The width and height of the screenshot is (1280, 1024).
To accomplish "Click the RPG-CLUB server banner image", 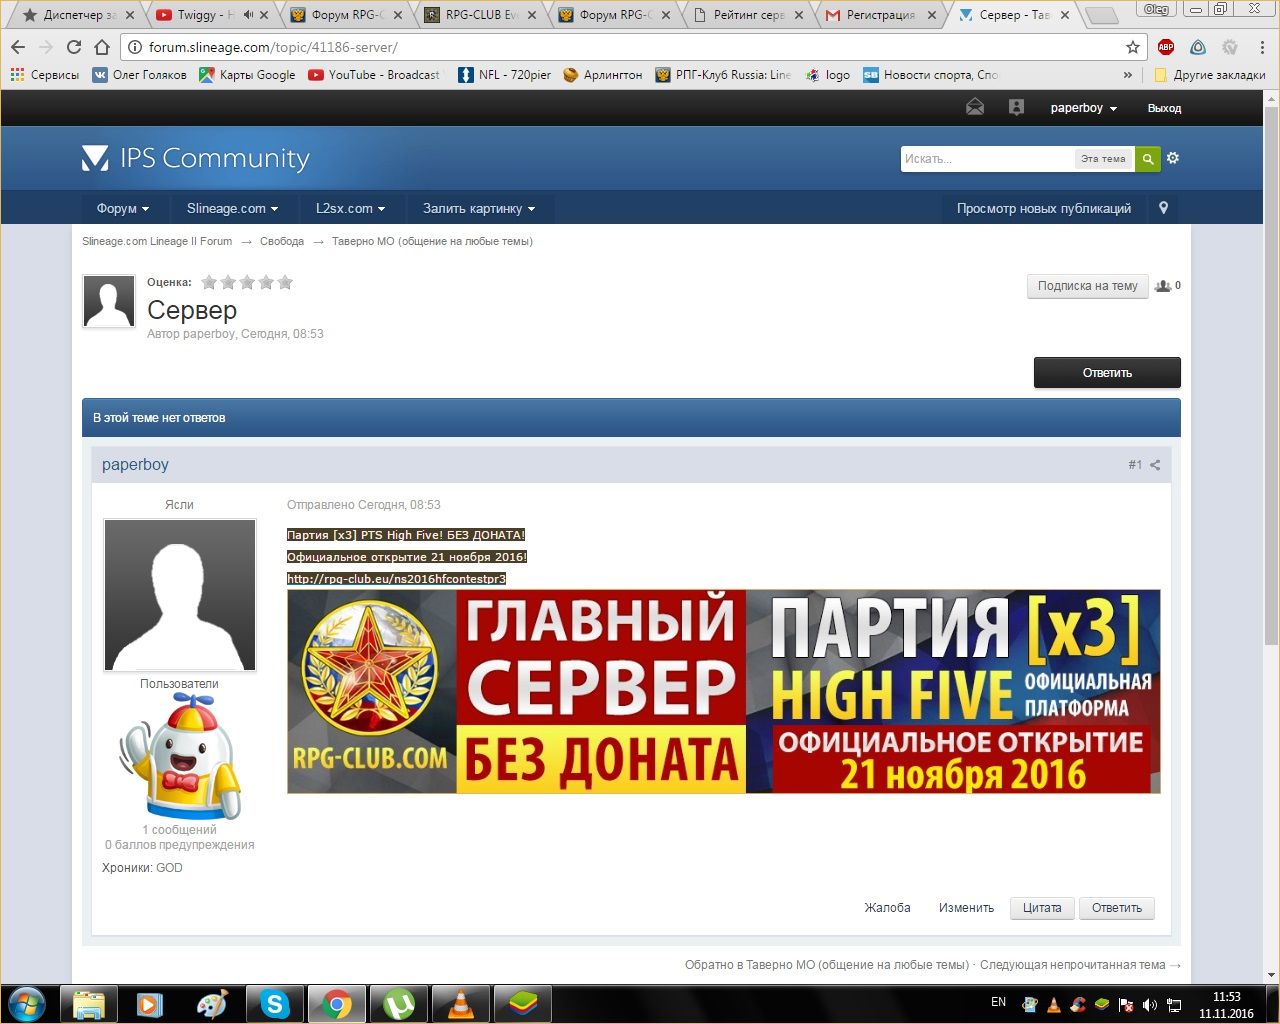I will tap(724, 692).
